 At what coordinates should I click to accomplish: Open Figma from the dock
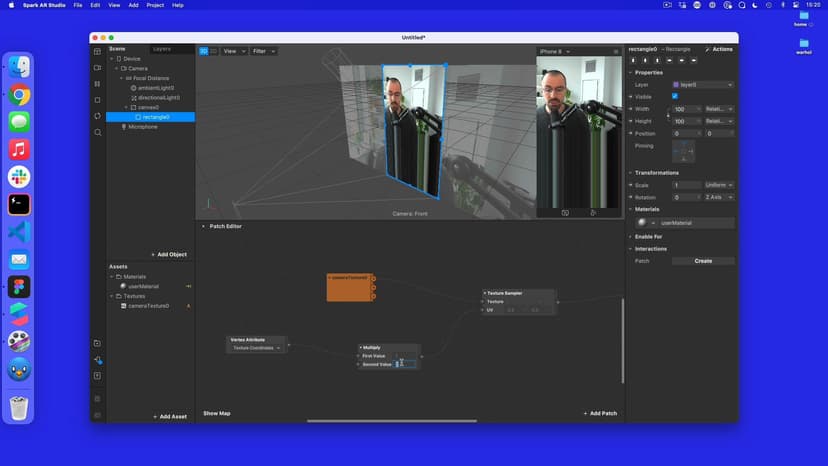19,287
